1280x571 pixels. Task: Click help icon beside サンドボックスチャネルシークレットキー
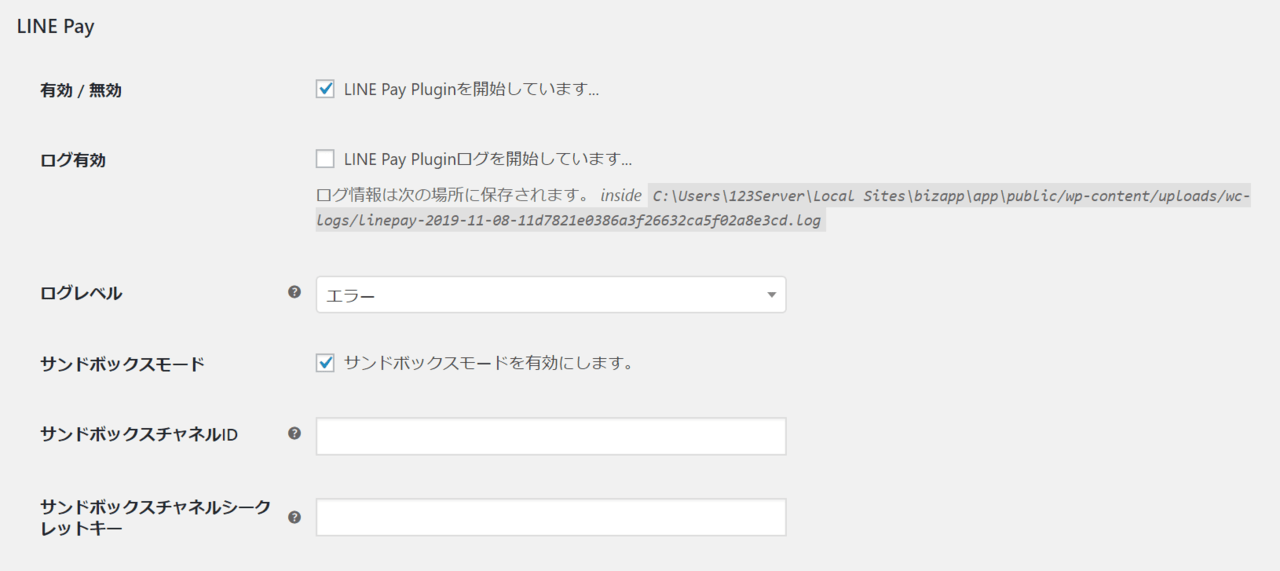point(294,517)
